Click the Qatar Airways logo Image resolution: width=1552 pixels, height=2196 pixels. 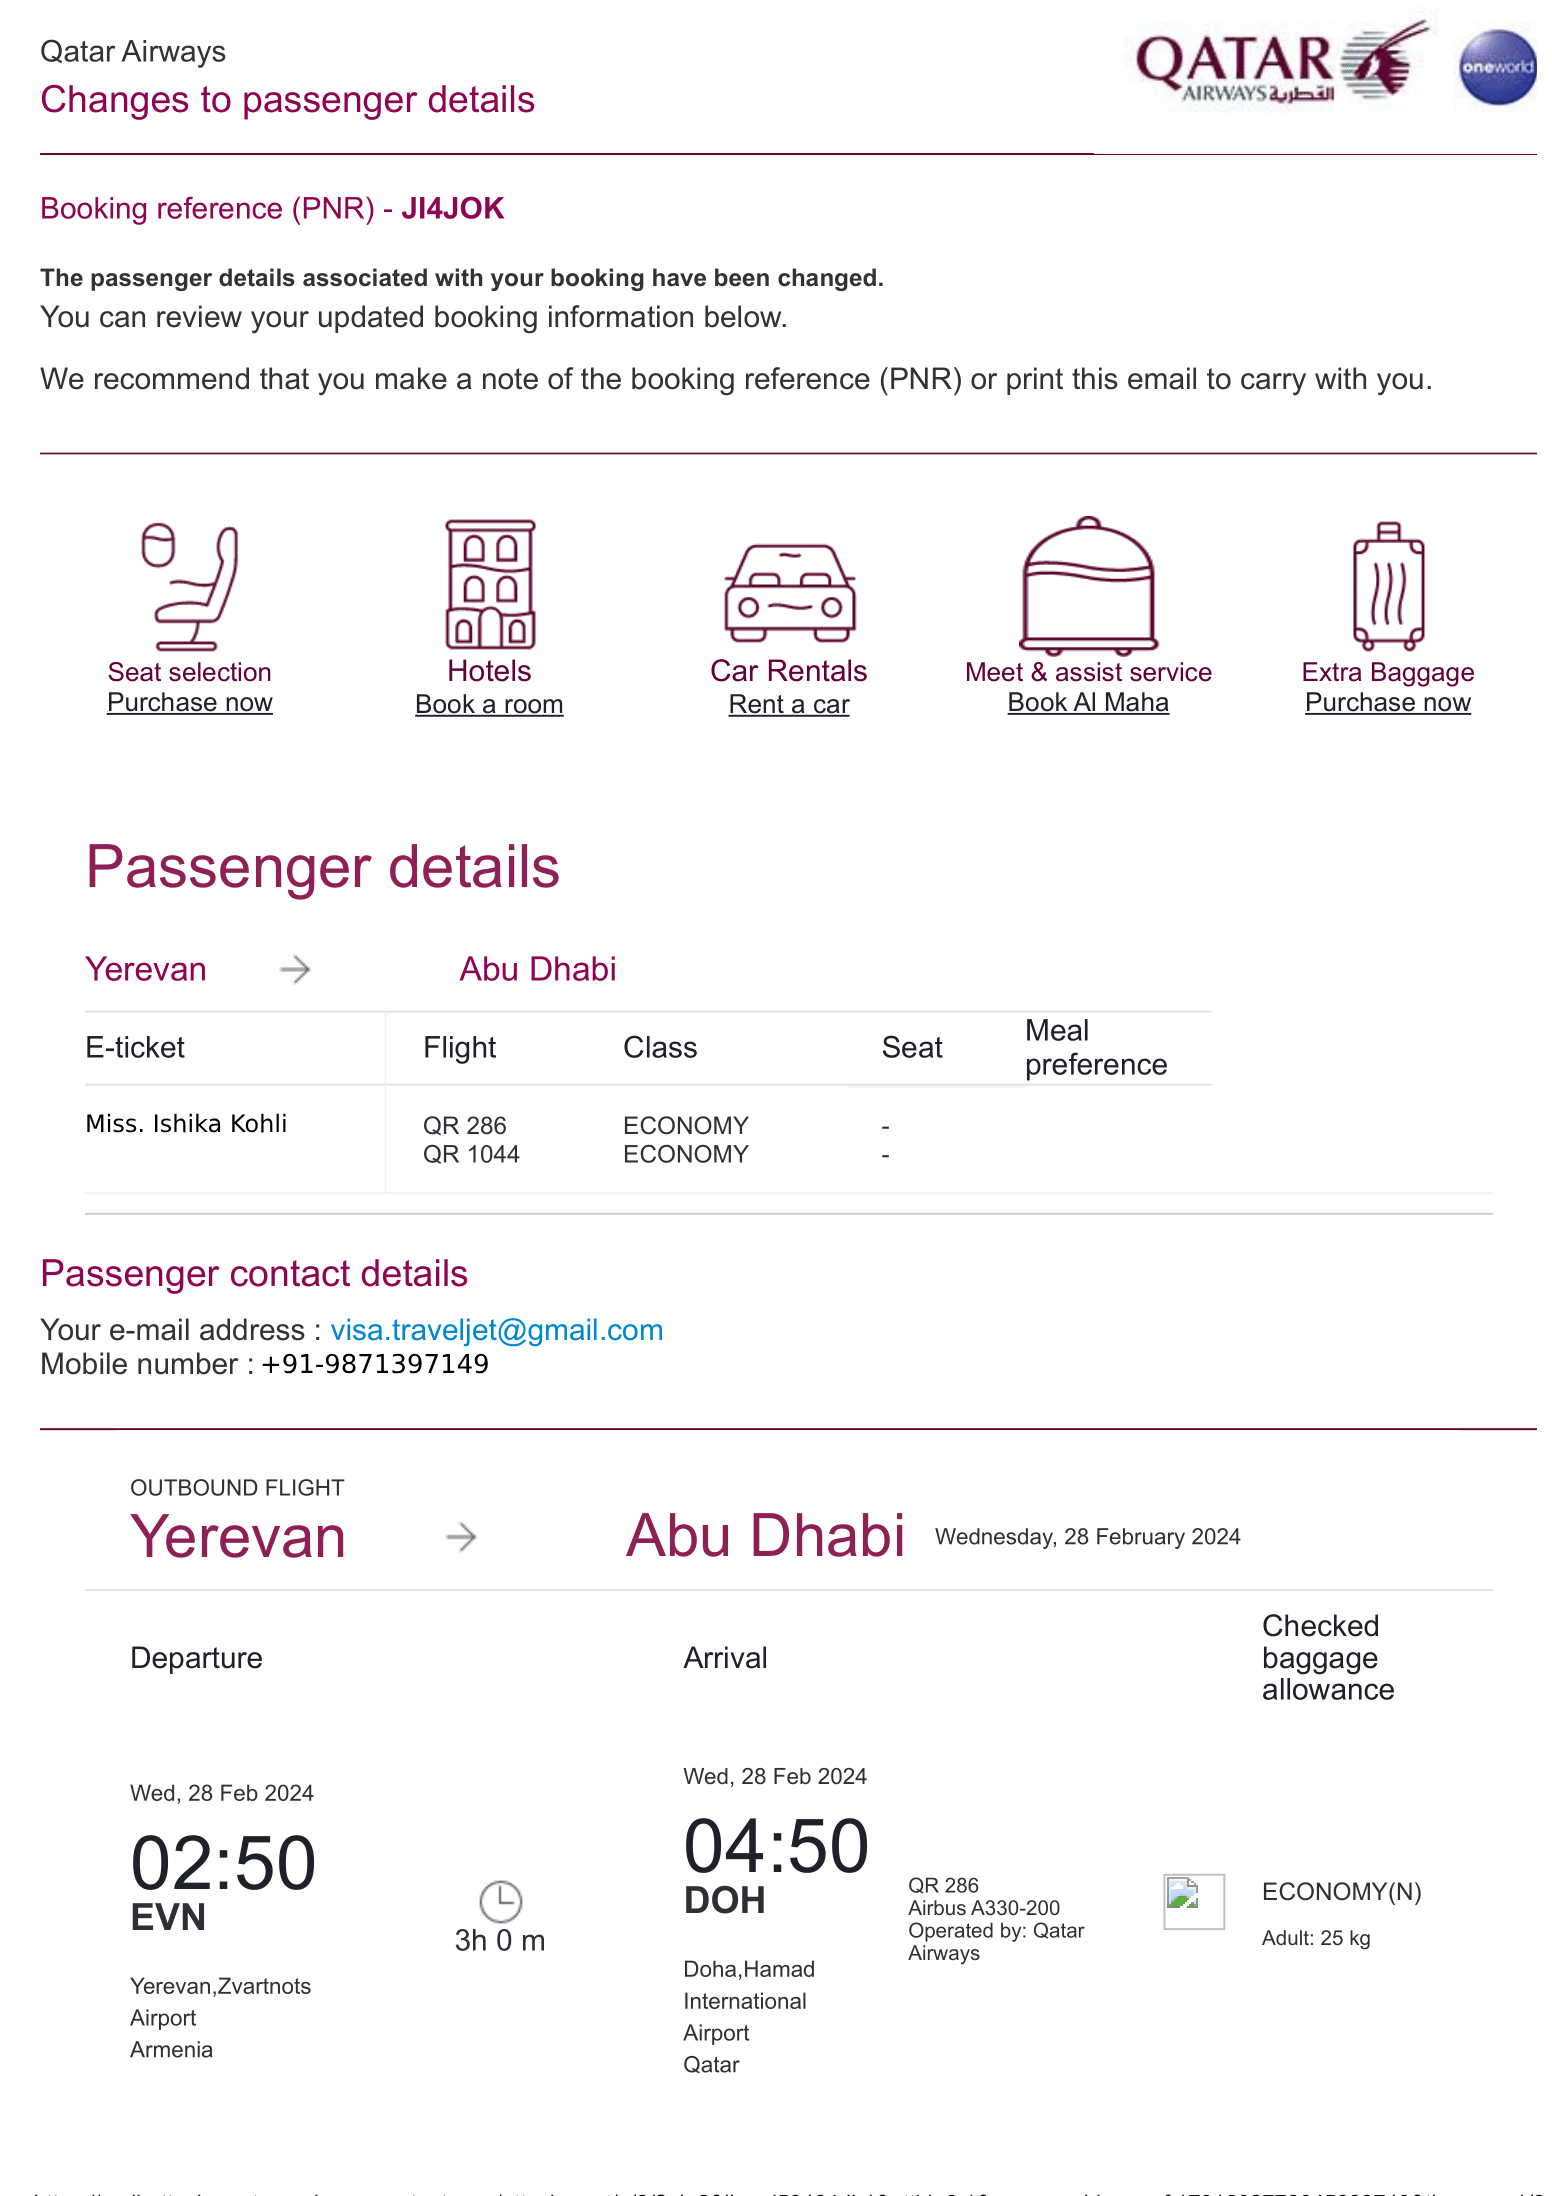coord(1282,64)
